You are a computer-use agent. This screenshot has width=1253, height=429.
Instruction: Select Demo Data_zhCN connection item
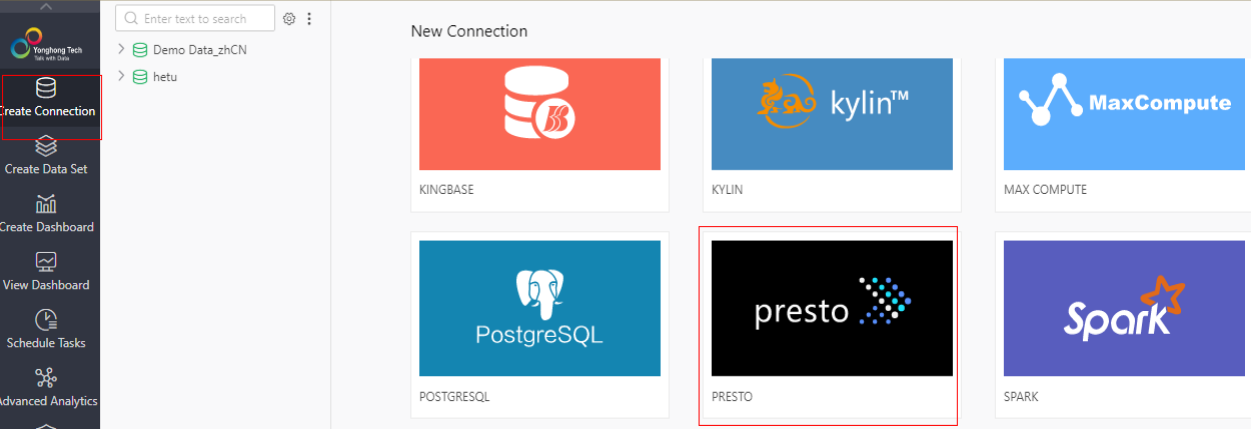click(189, 49)
